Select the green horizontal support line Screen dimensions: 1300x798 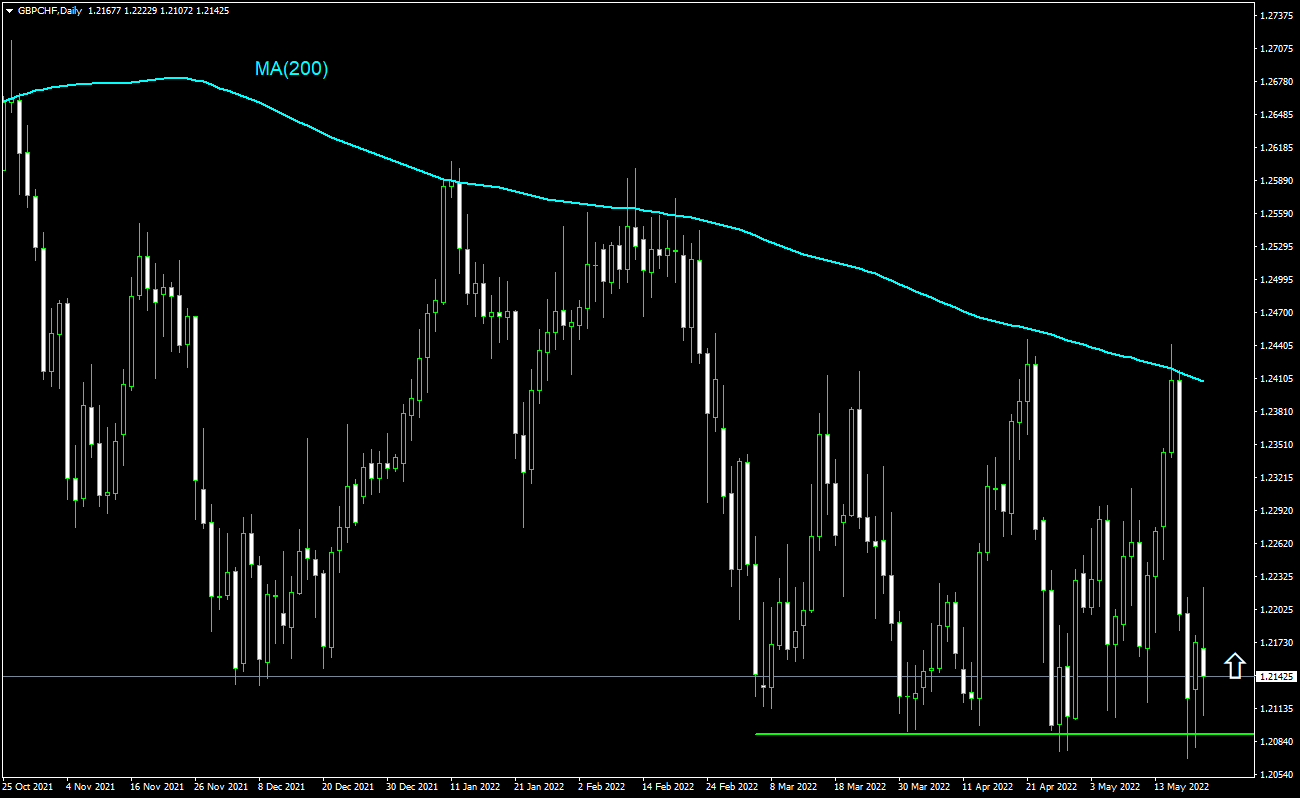[1004, 734]
